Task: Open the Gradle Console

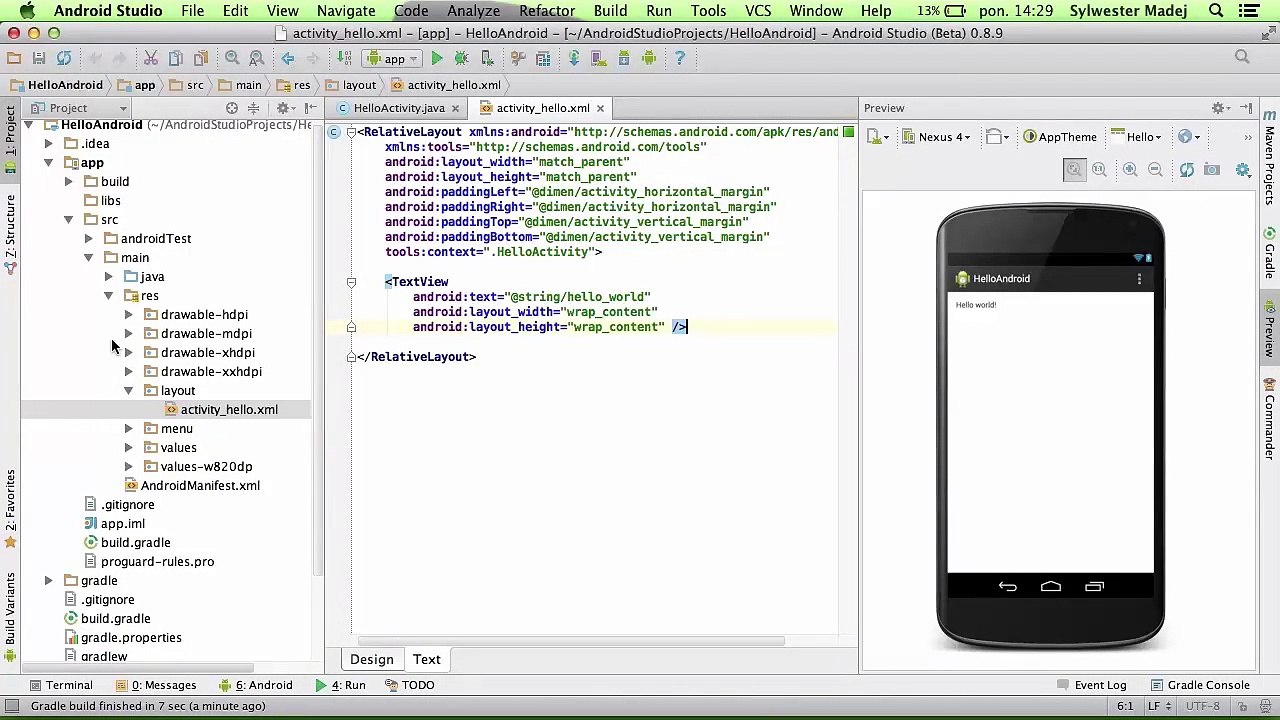Action: [x=1200, y=686]
